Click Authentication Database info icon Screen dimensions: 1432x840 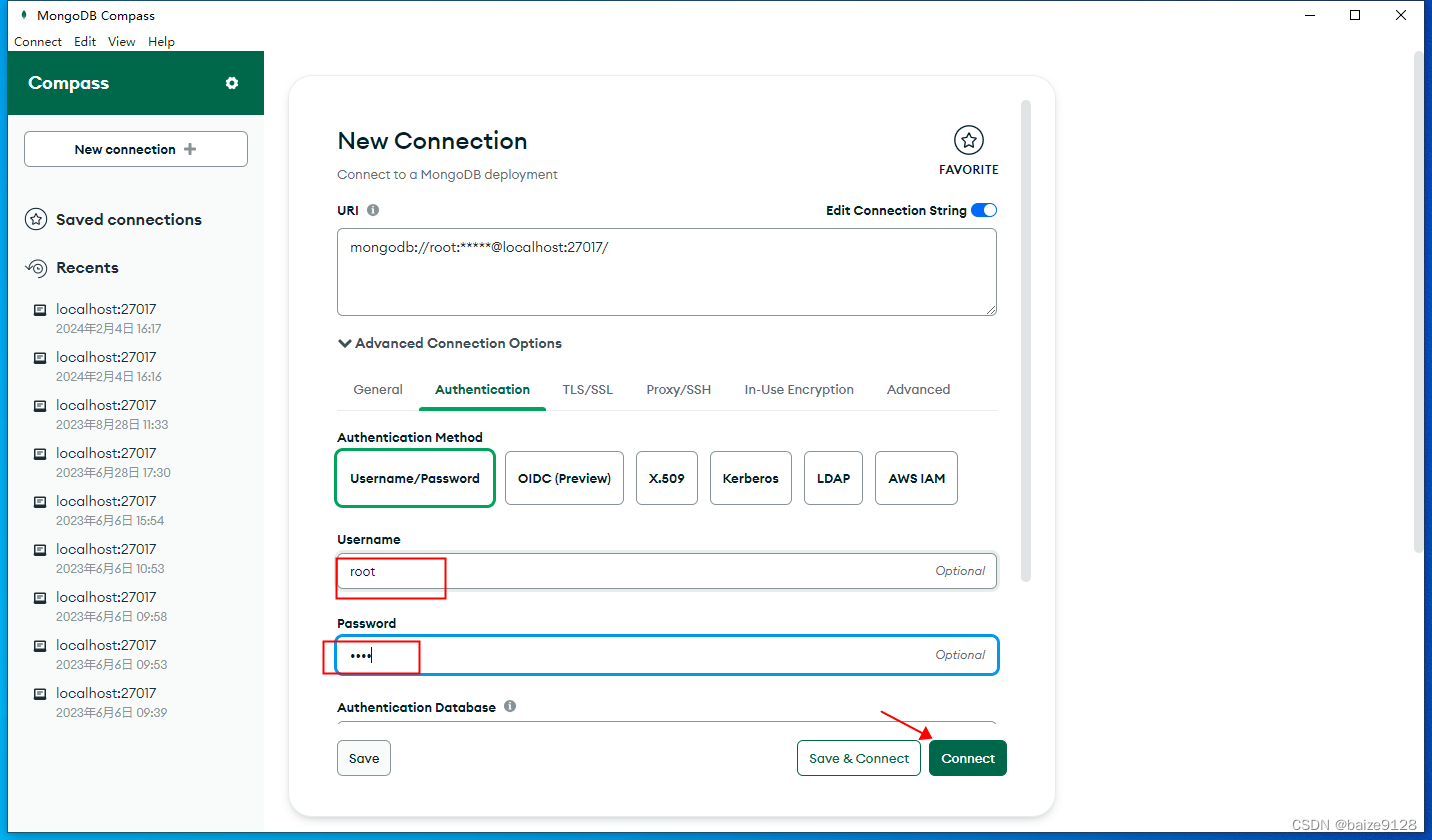click(510, 706)
